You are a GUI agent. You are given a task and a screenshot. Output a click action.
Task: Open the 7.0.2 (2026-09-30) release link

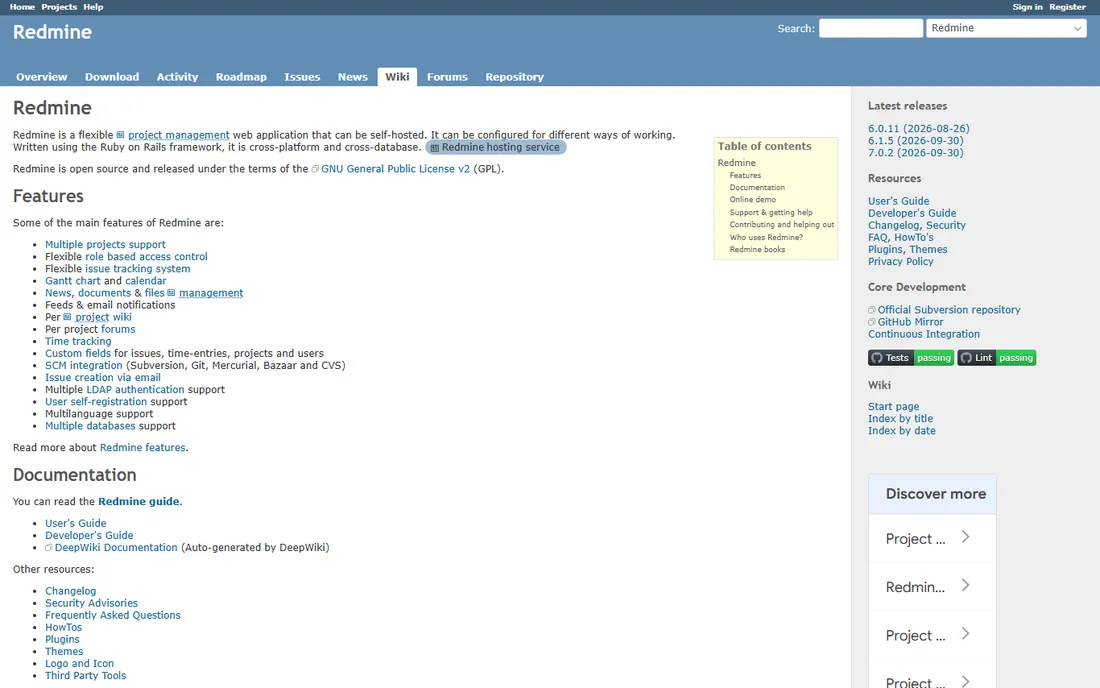pos(915,153)
